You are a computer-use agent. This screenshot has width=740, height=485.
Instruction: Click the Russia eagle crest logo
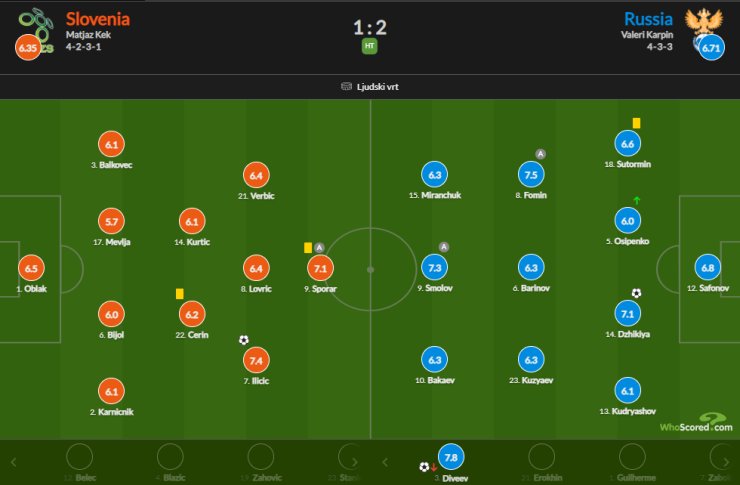click(704, 24)
